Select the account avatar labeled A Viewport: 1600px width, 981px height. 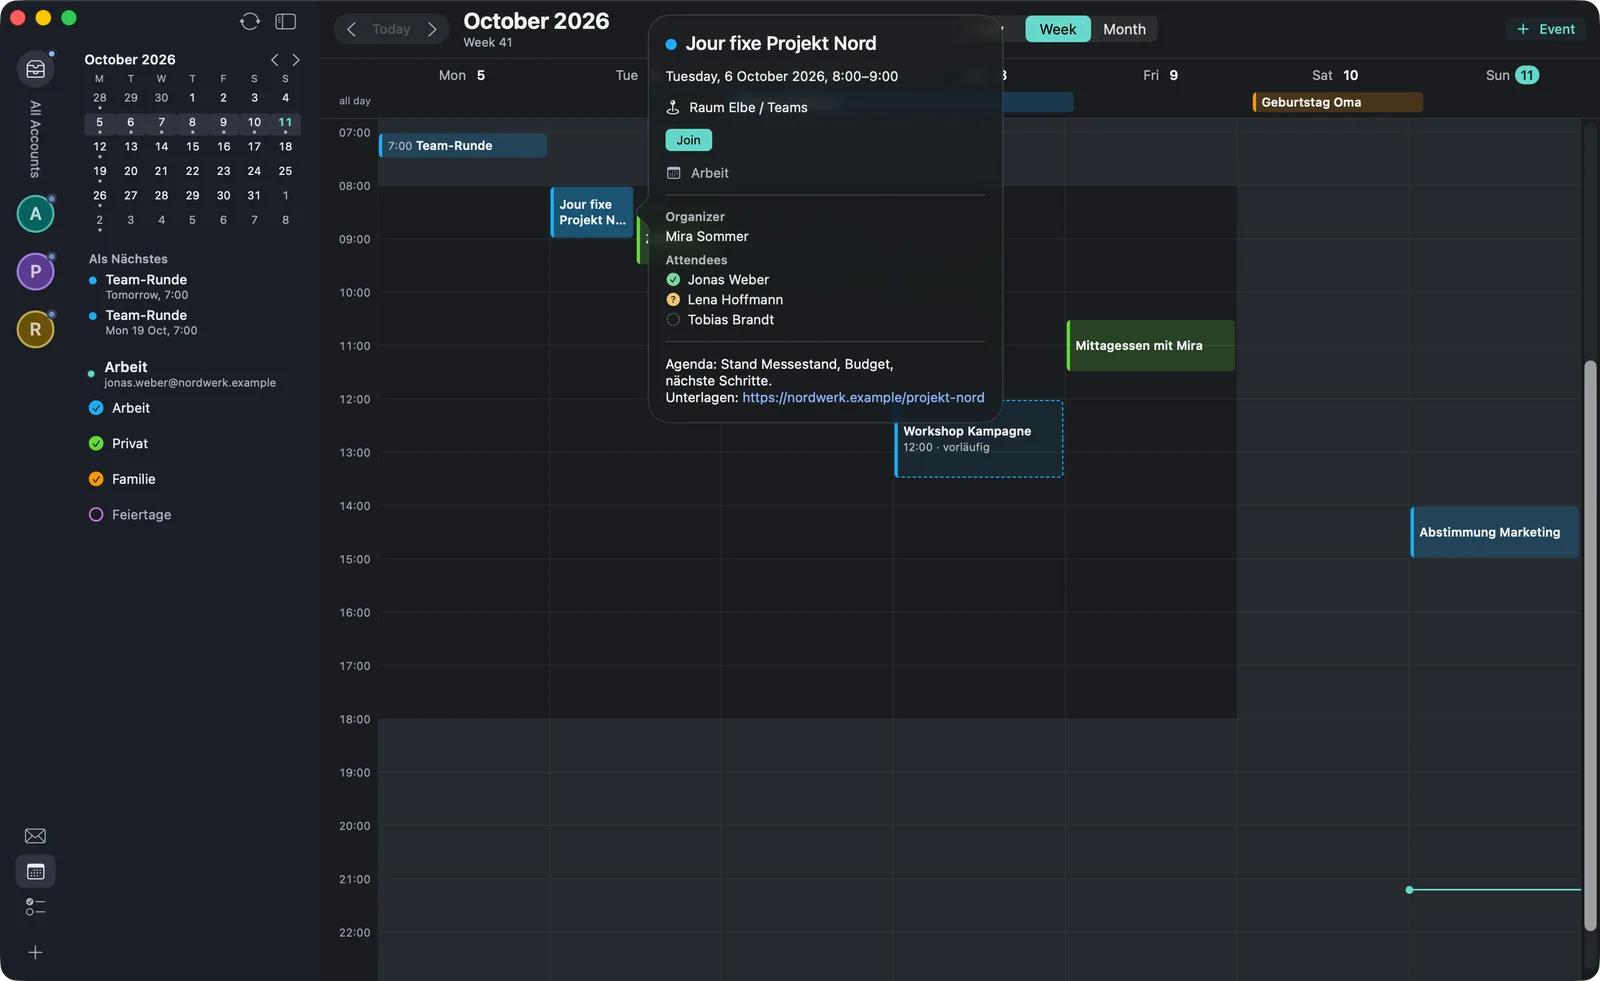click(36, 214)
